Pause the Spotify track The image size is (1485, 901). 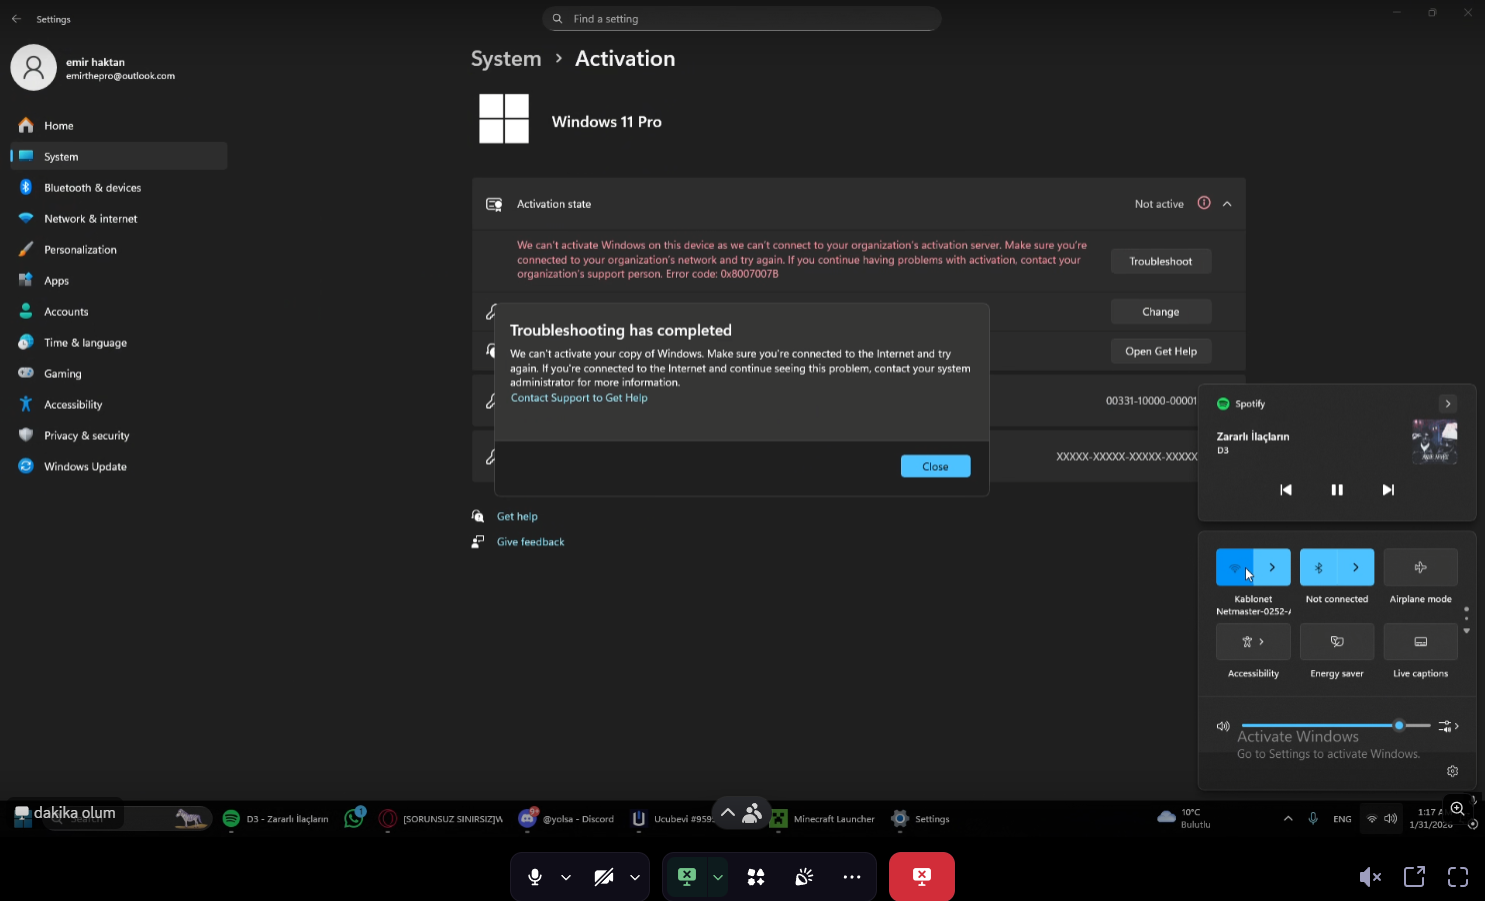pyautogui.click(x=1337, y=490)
